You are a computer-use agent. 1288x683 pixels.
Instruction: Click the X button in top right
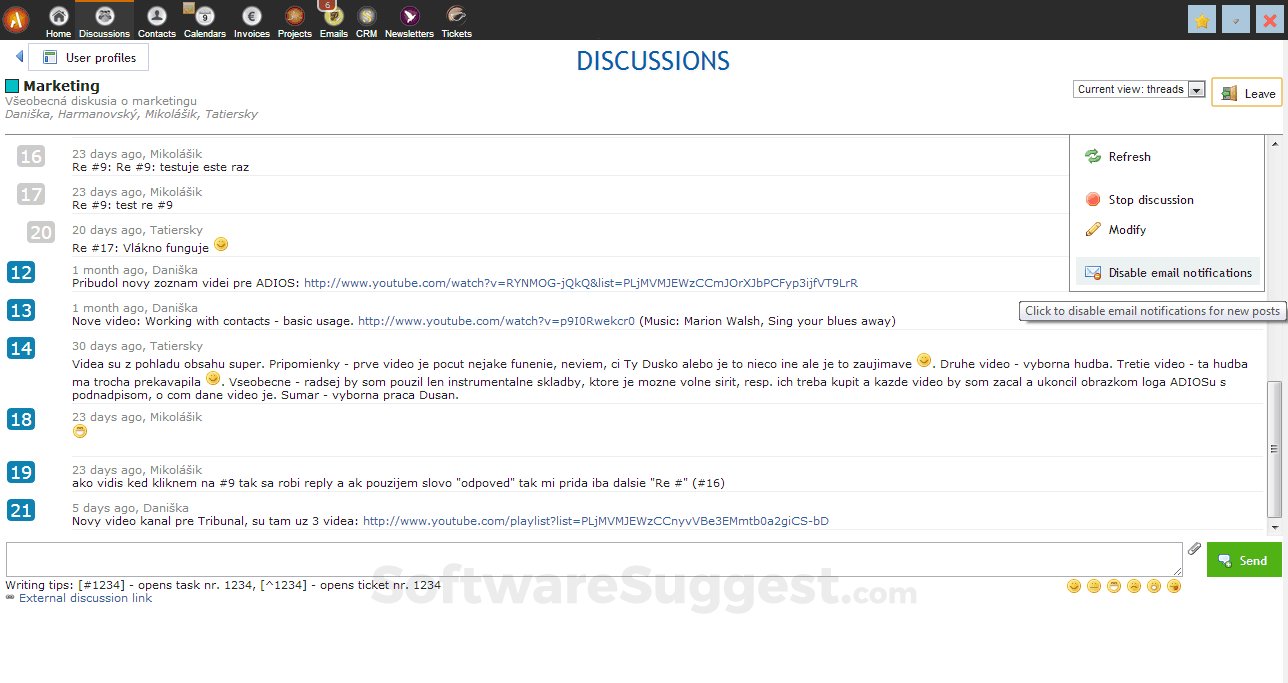click(1270, 19)
